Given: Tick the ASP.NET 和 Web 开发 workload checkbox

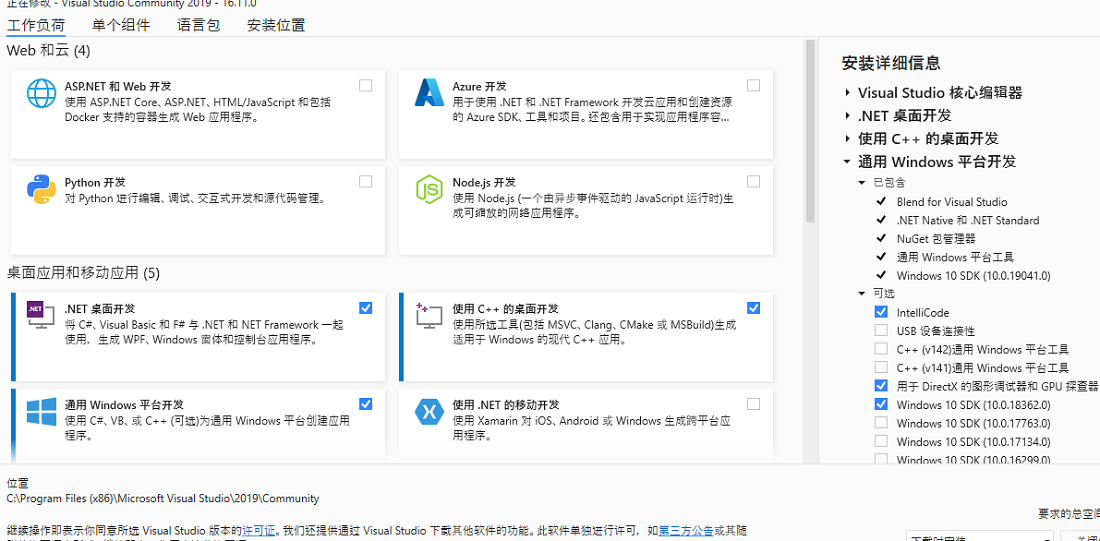Looking at the screenshot, I should [x=365, y=86].
